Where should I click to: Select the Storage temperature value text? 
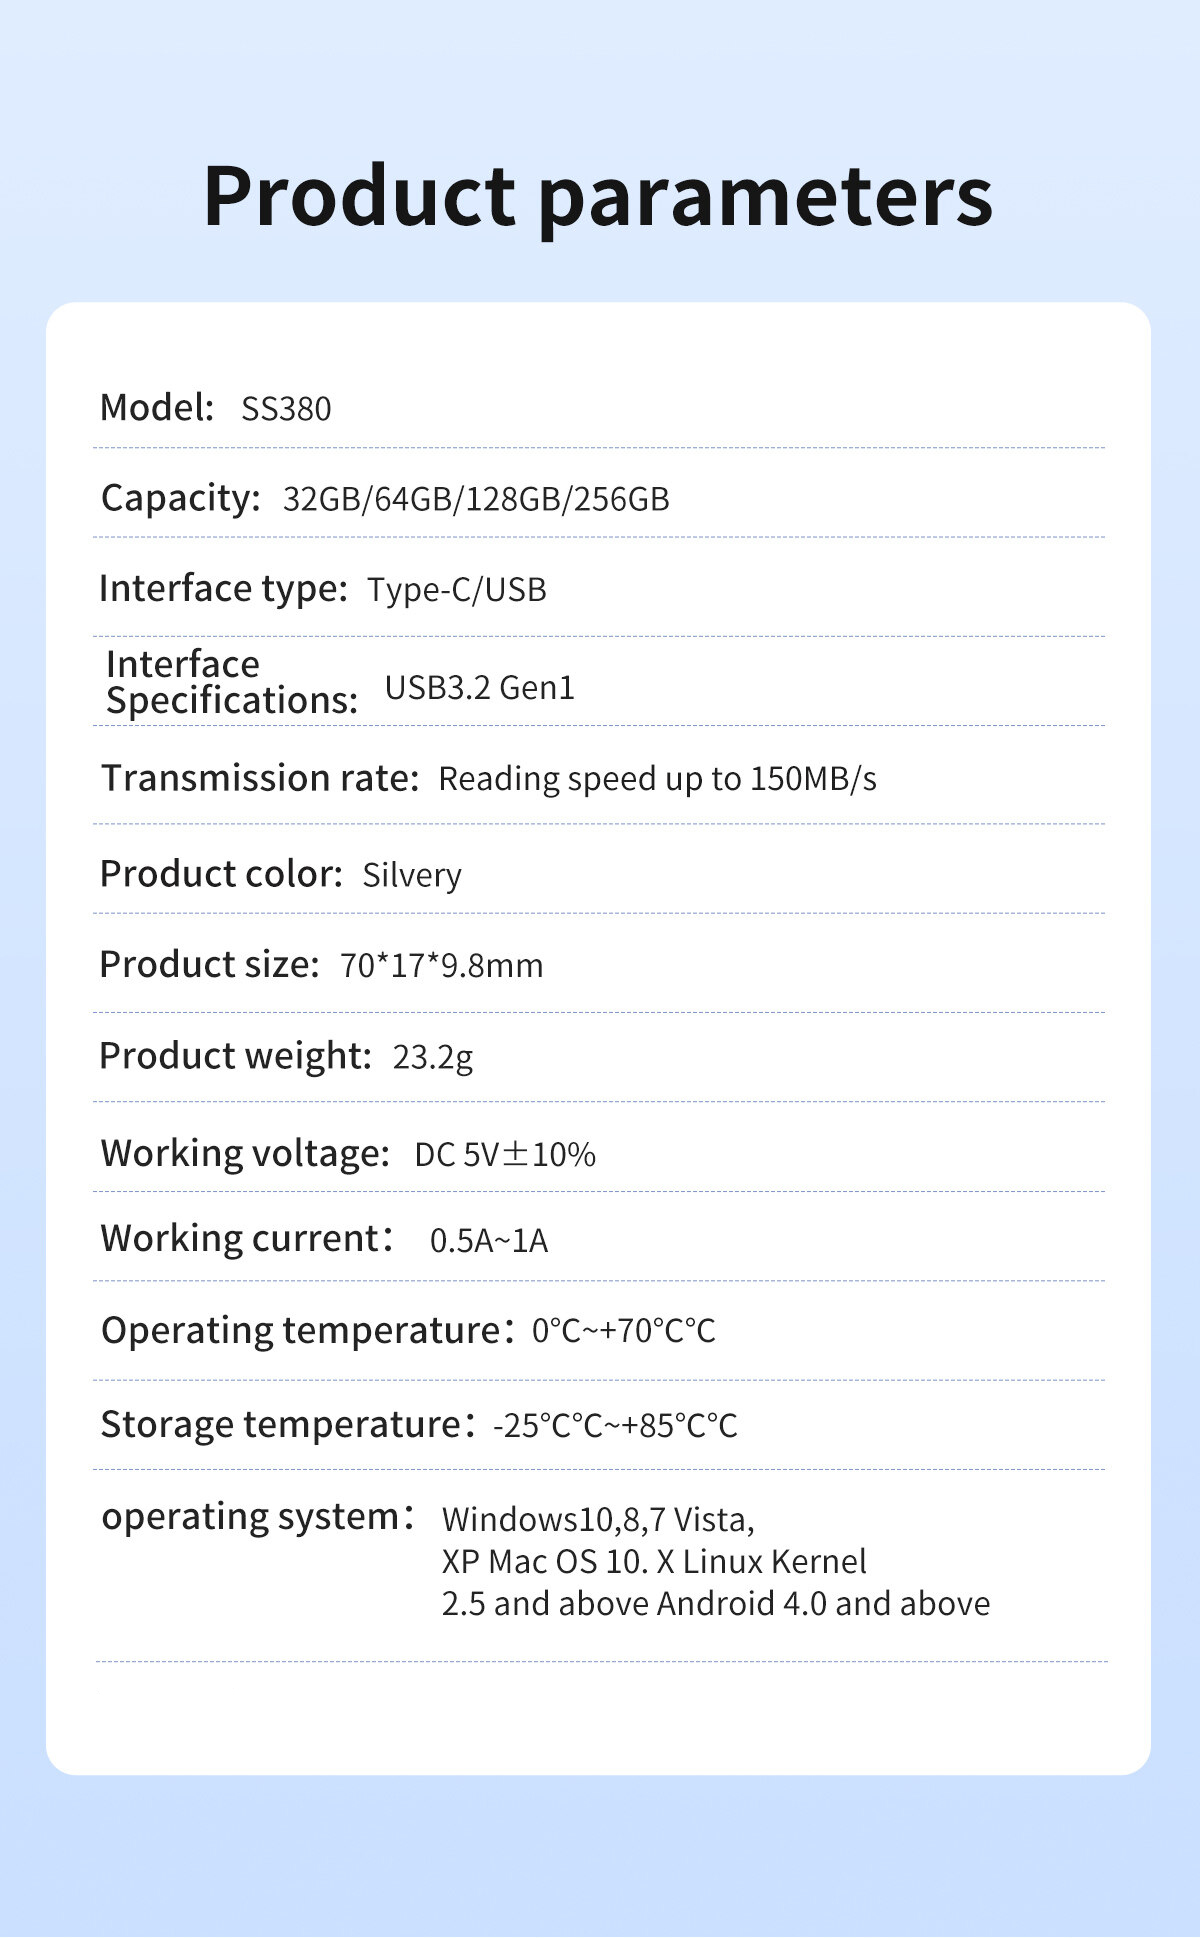pos(615,1425)
